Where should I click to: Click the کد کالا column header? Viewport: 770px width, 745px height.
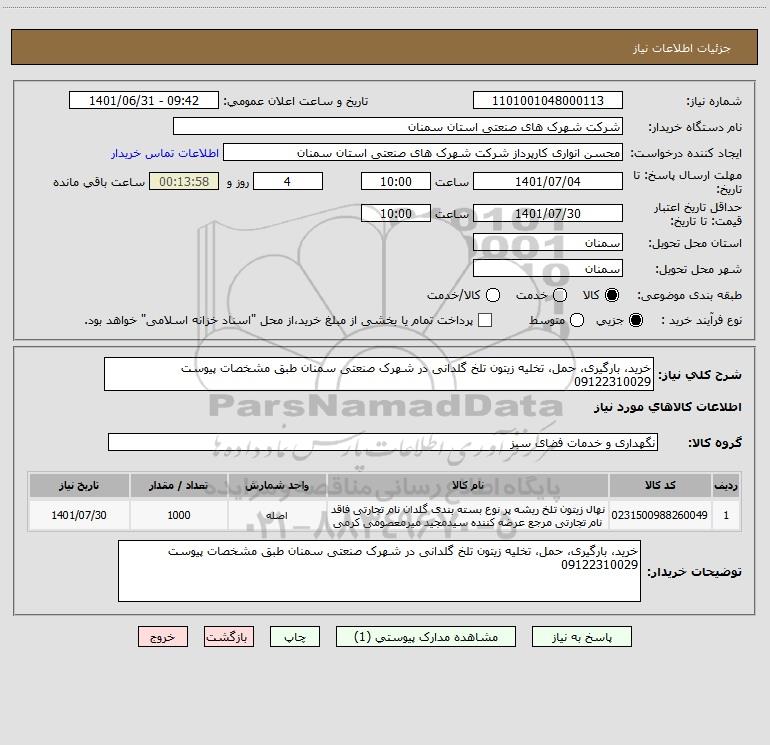pos(660,485)
